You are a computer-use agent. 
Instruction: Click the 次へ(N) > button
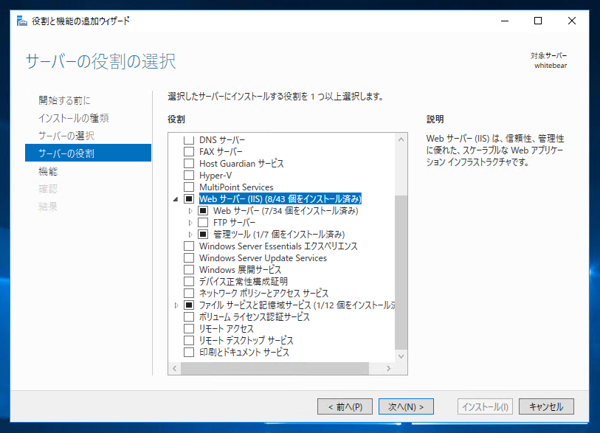pos(406,407)
